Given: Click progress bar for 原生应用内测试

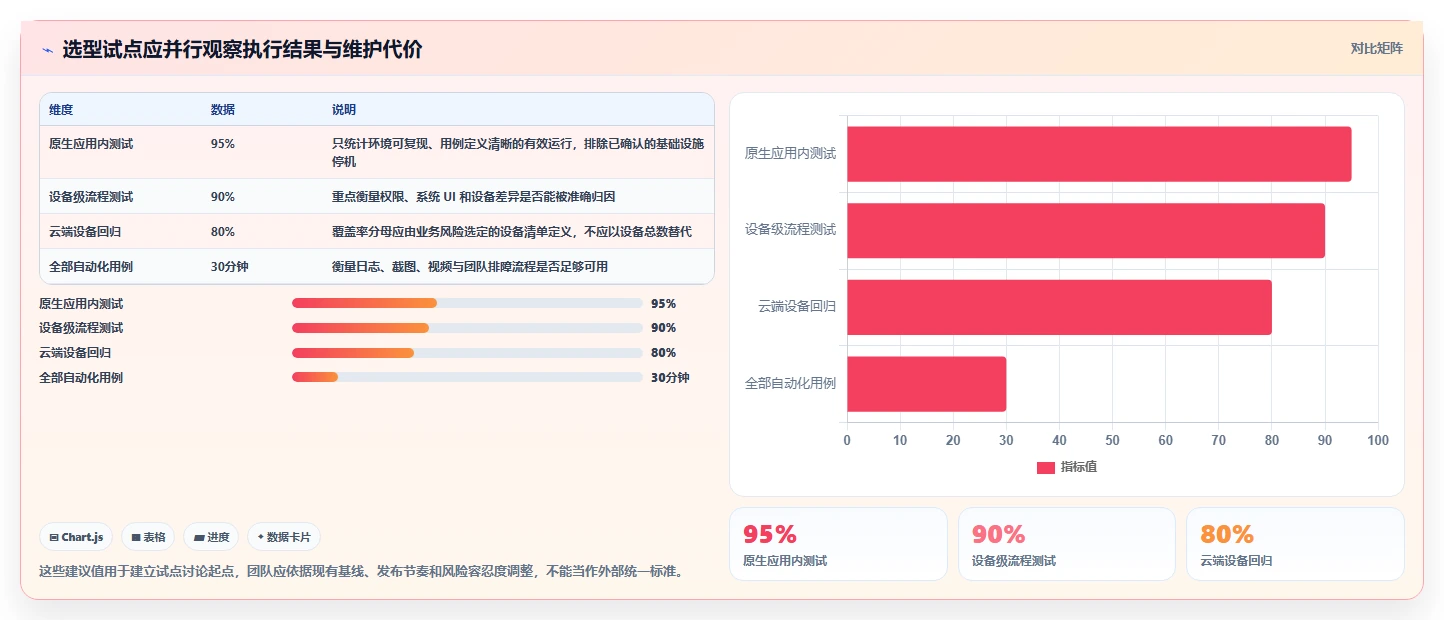Looking at the screenshot, I should (x=467, y=303).
